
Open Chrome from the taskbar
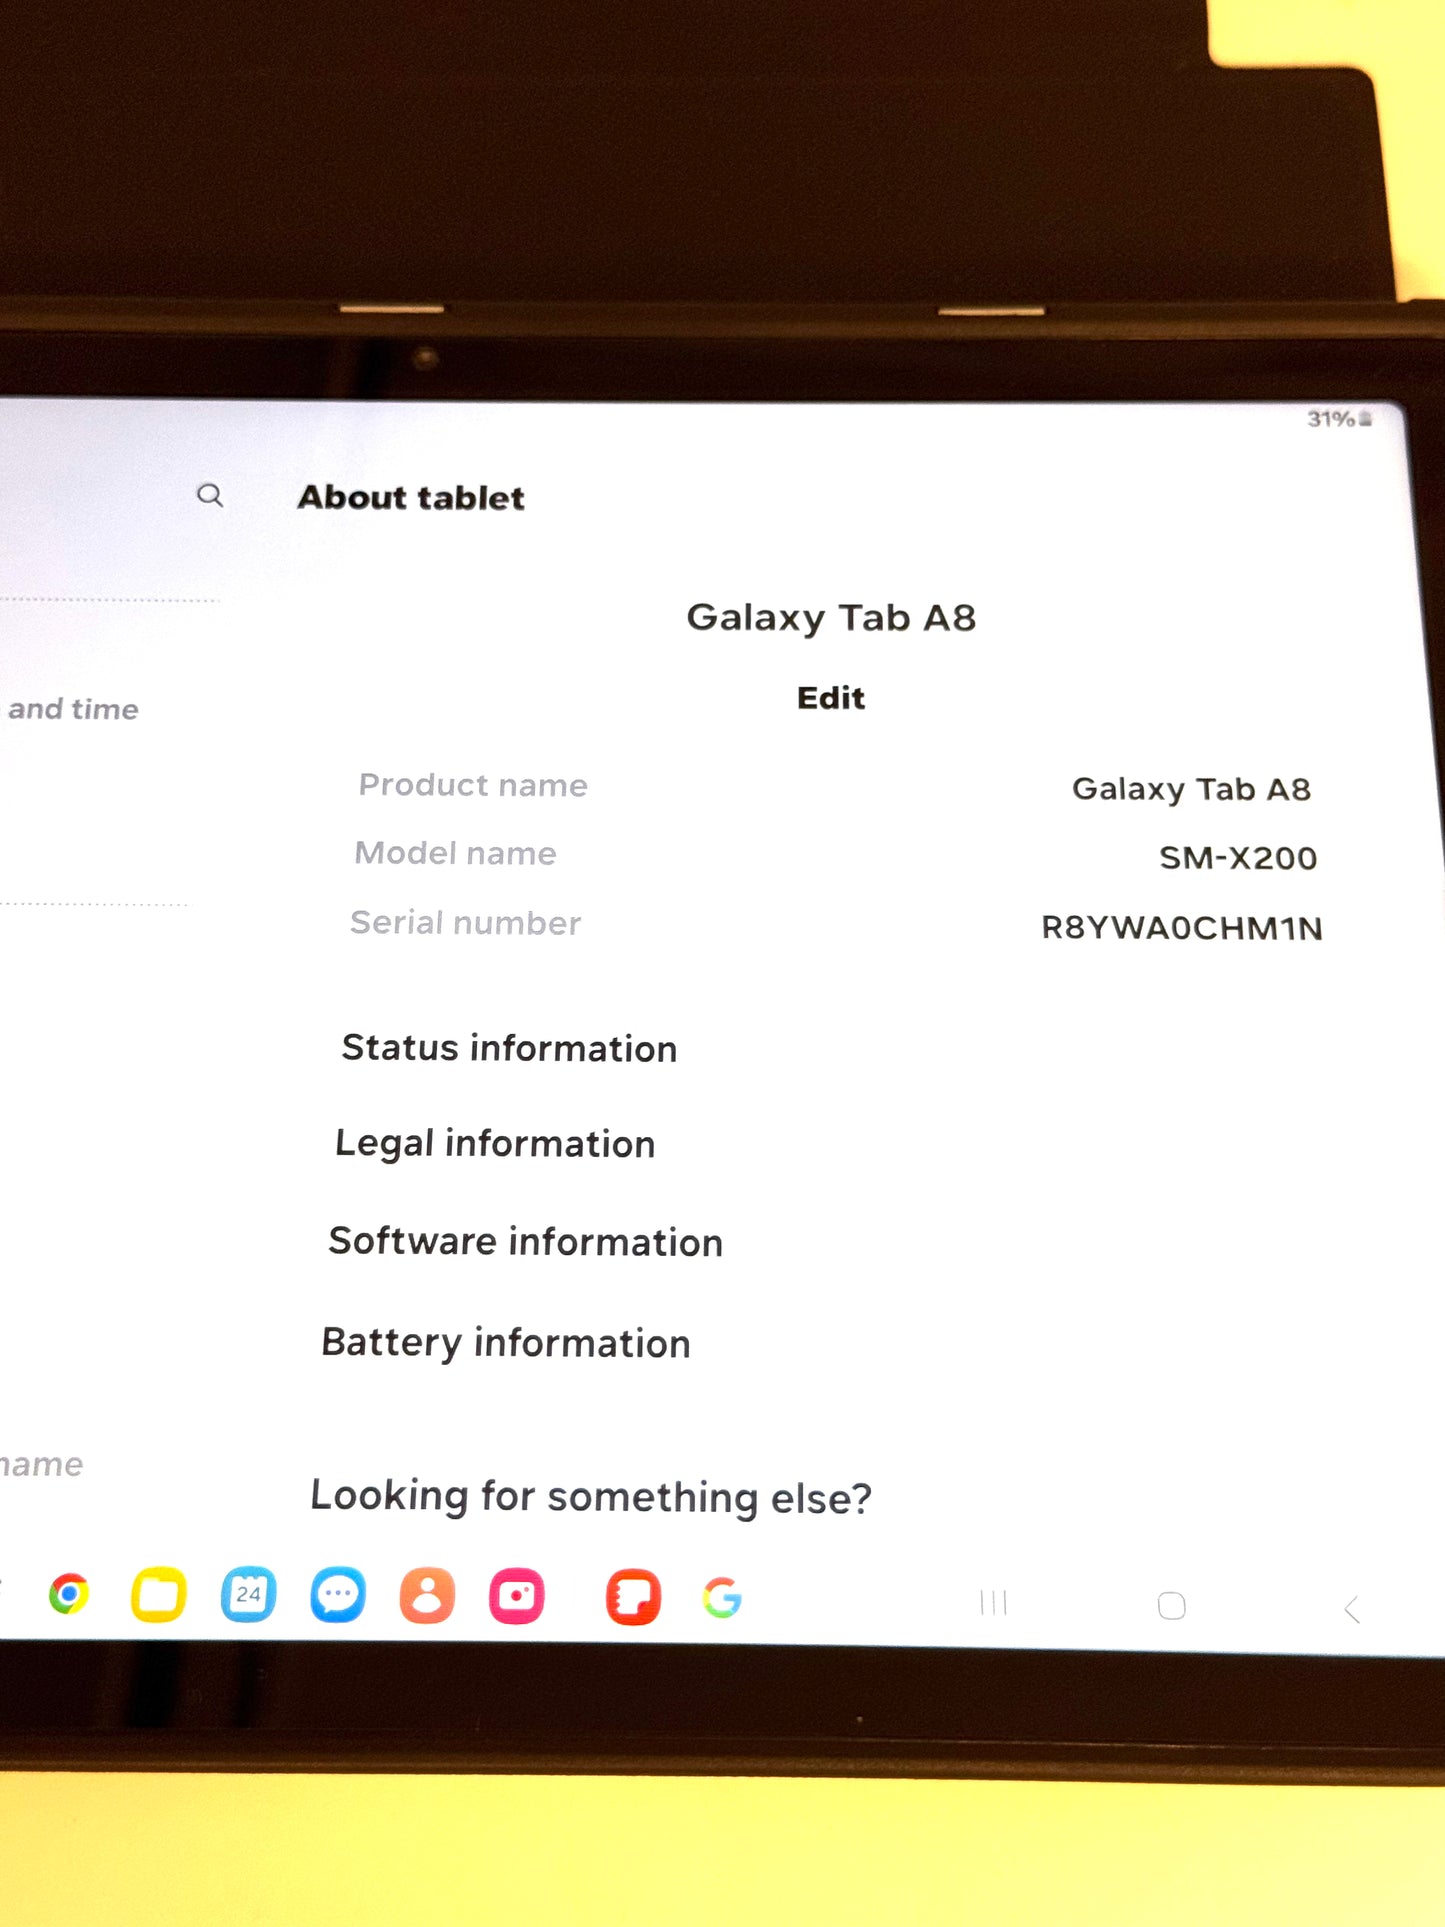click(x=69, y=1594)
